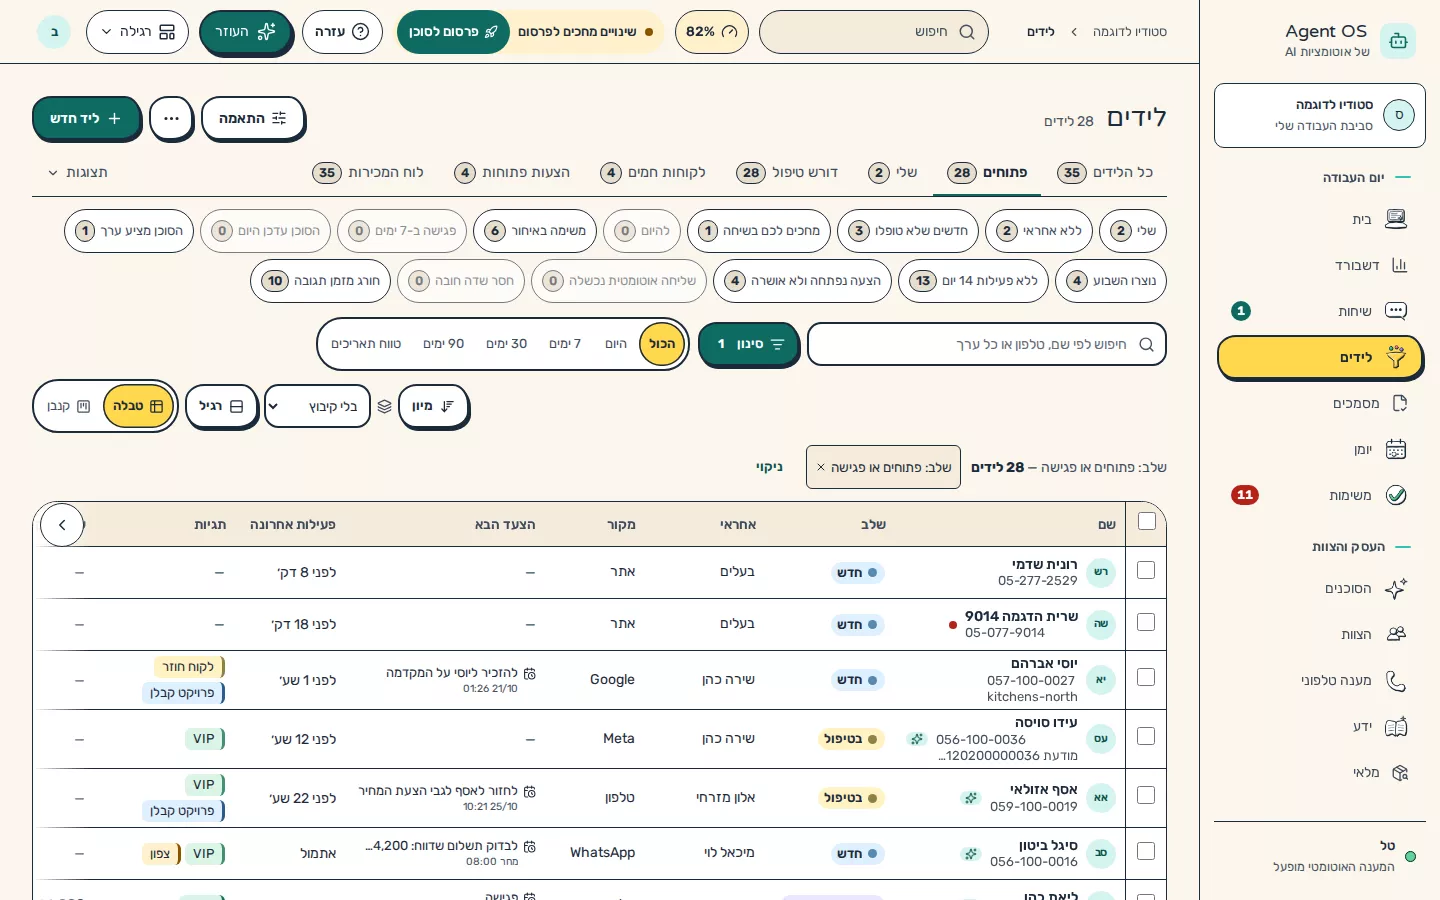Open יומן calendar in sidebar
The height and width of the screenshot is (900, 1440).
(x=1320, y=449)
